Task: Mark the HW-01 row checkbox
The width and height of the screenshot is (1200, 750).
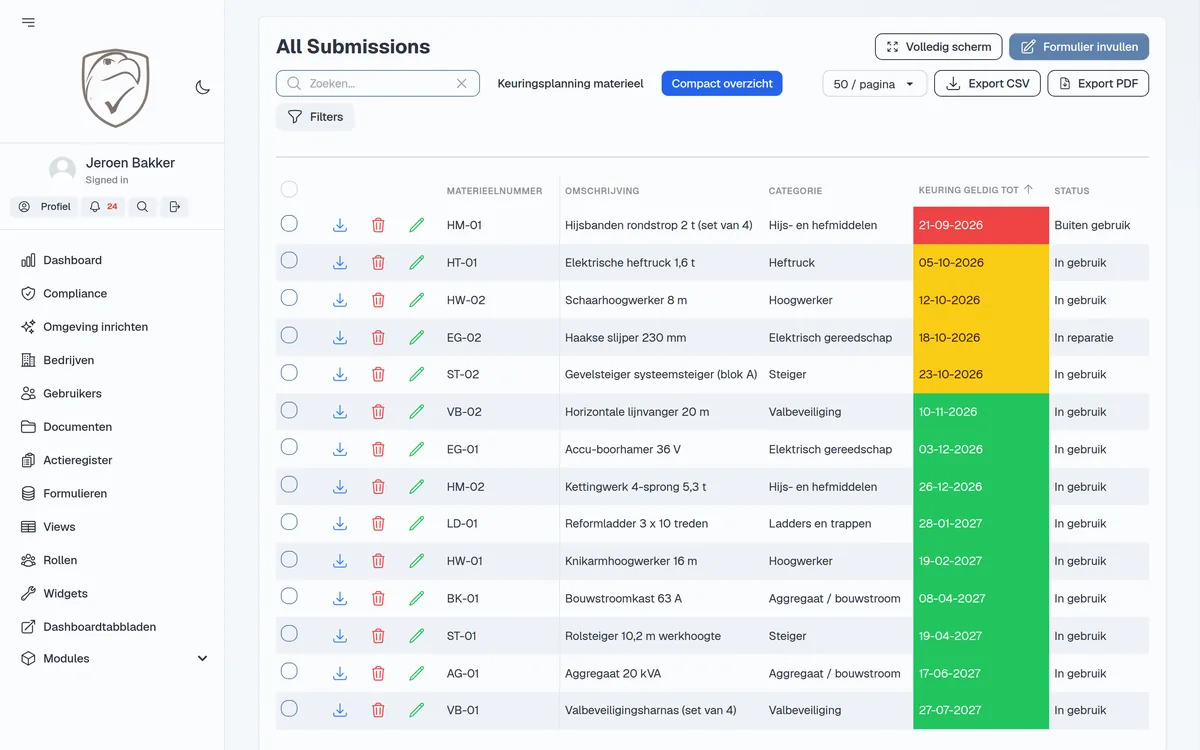Action: [x=289, y=559]
